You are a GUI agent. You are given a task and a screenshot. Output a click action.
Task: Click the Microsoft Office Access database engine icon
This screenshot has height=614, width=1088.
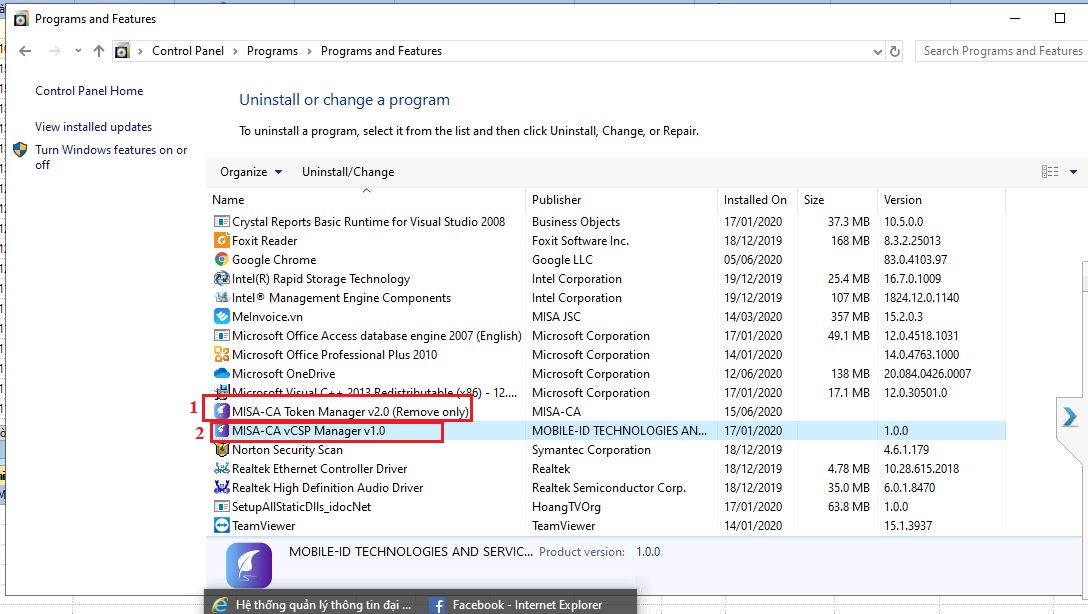(x=221, y=336)
